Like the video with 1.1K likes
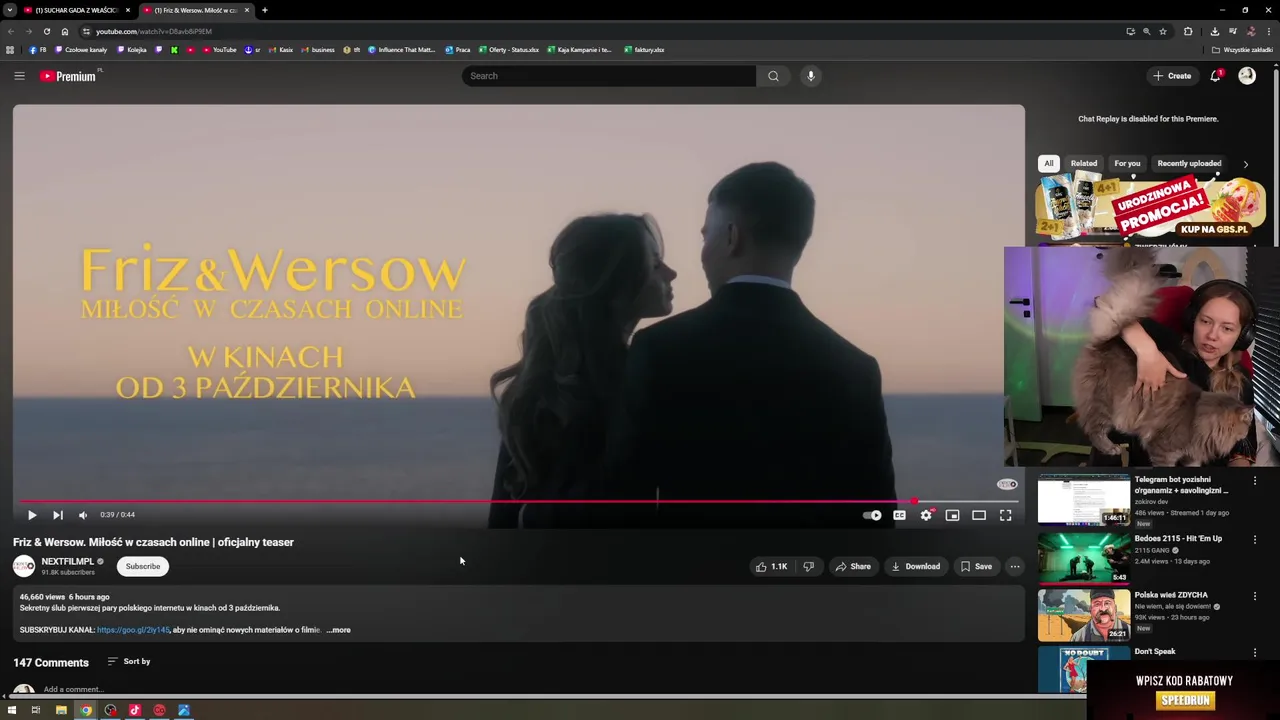The width and height of the screenshot is (1280, 720). point(771,566)
